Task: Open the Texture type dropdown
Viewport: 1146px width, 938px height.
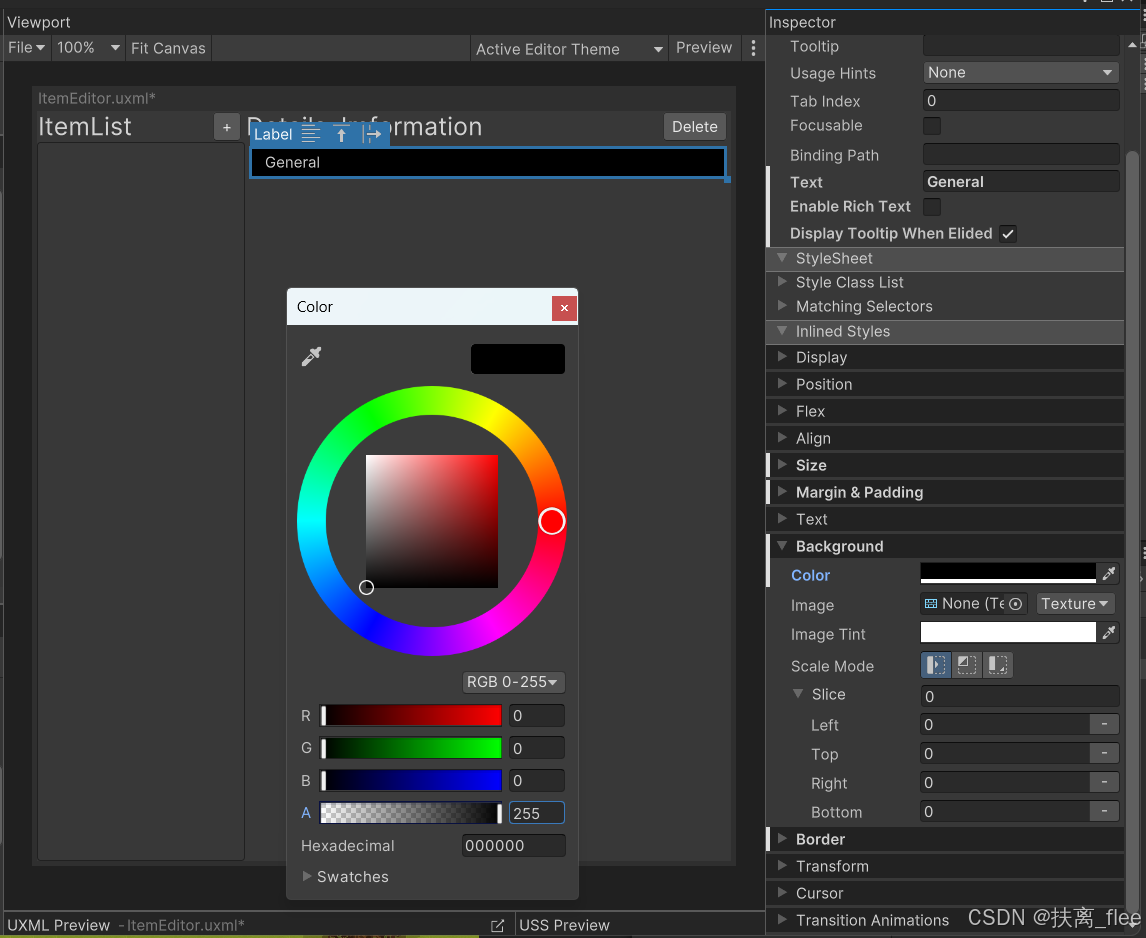Action: tap(1075, 604)
